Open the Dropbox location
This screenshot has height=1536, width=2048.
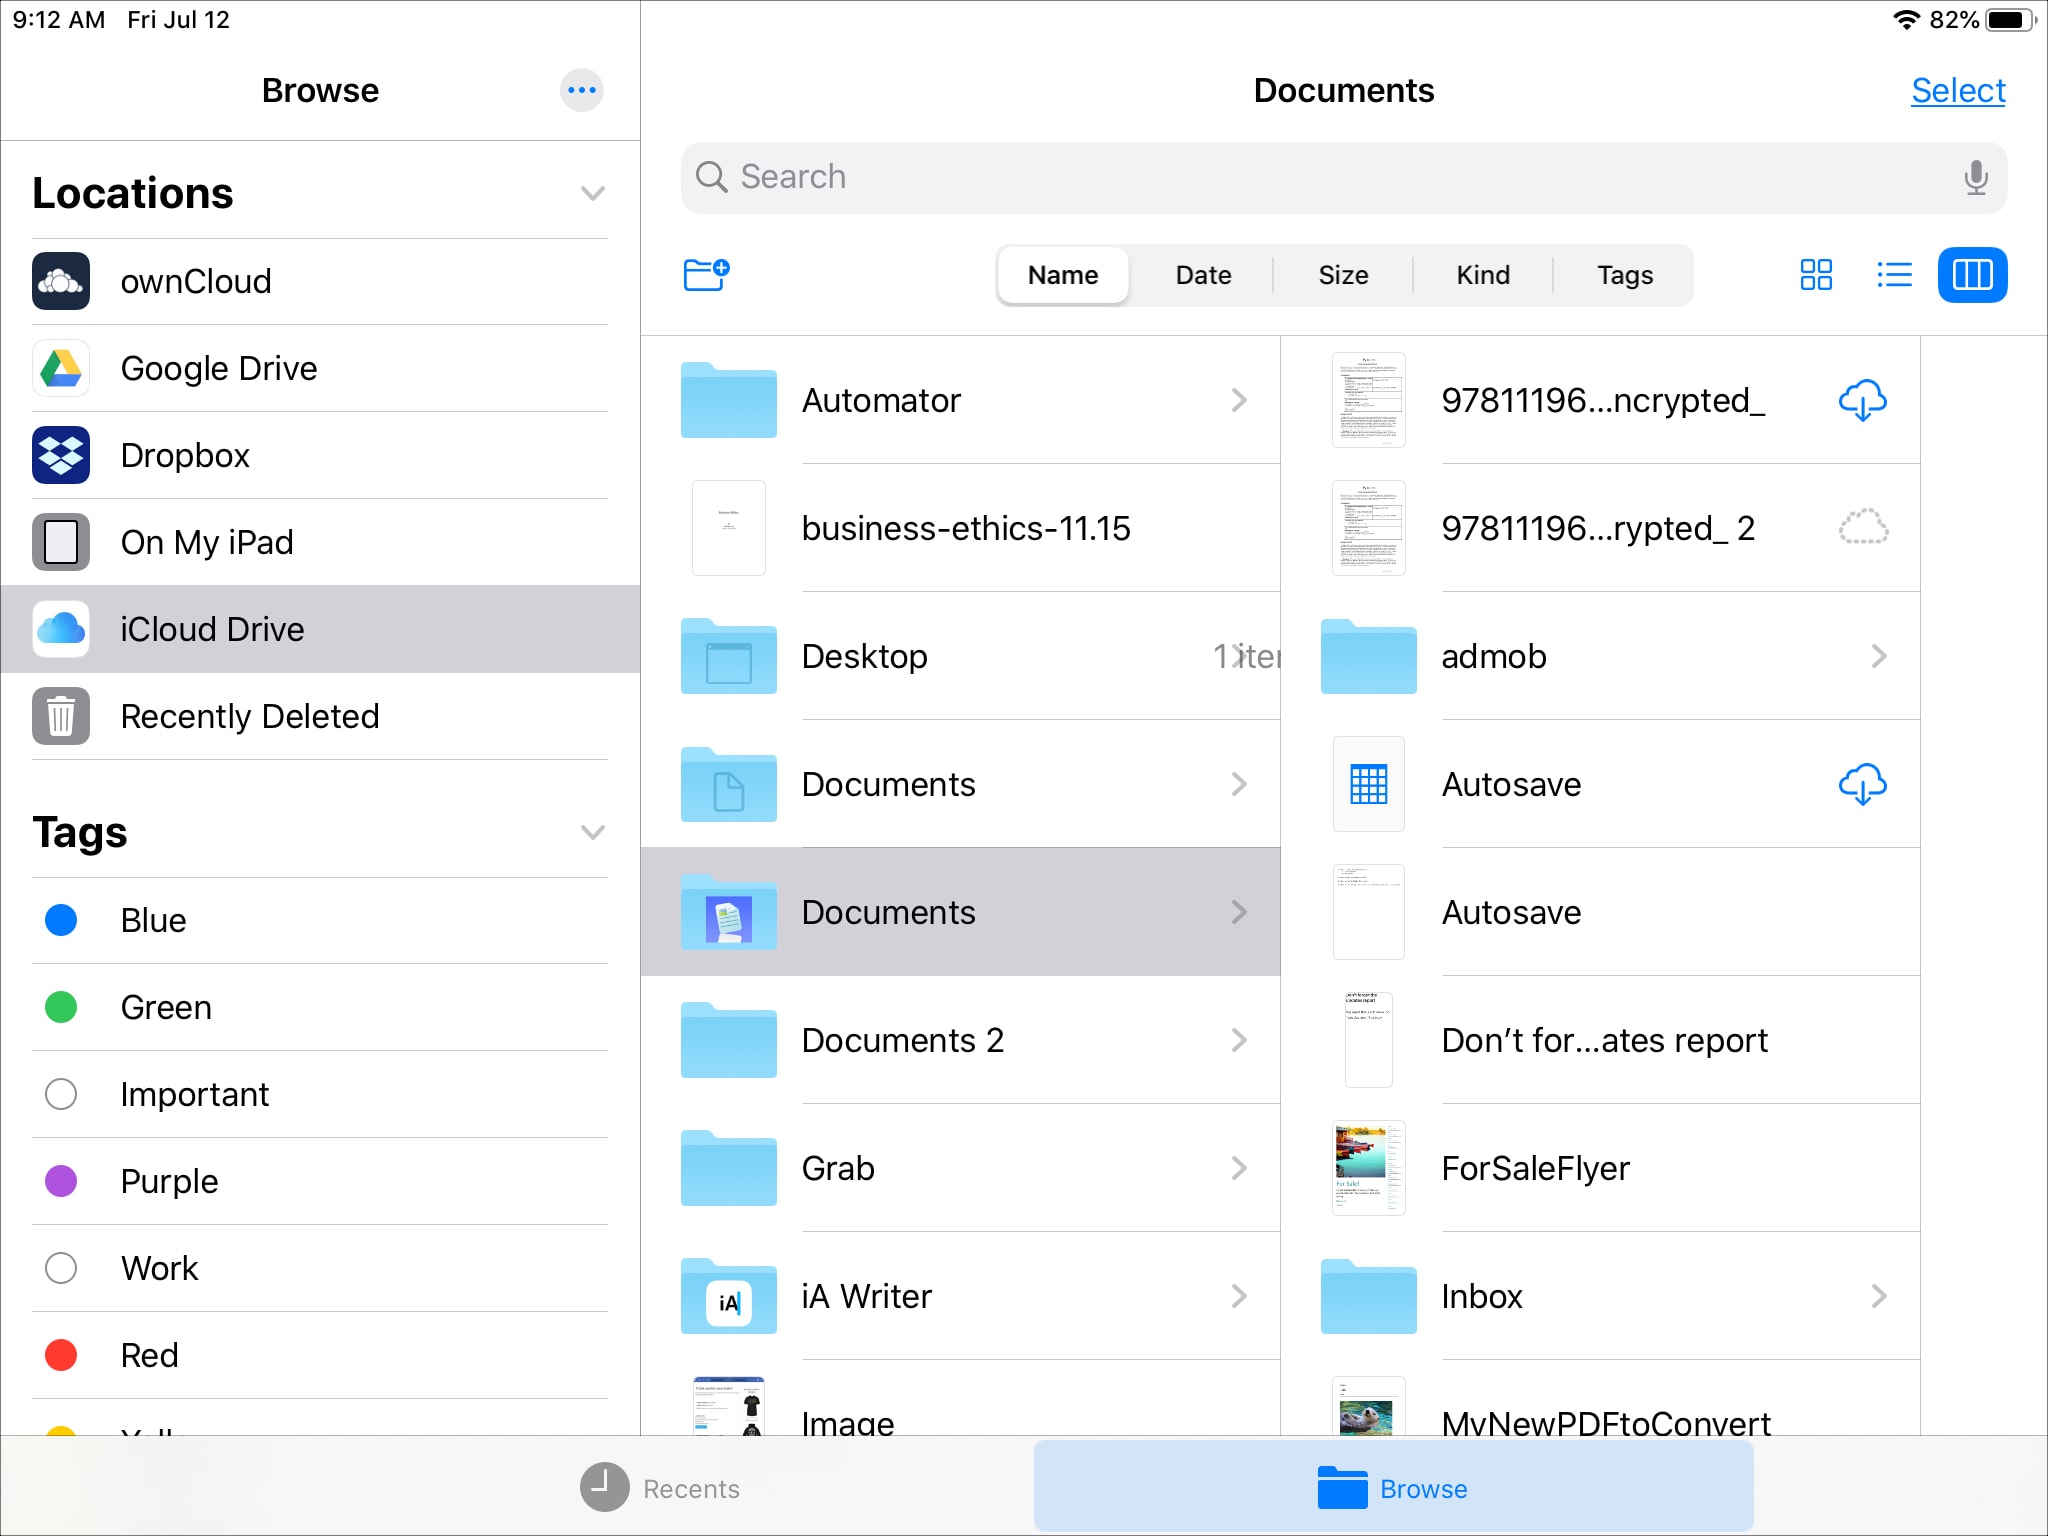[x=320, y=455]
